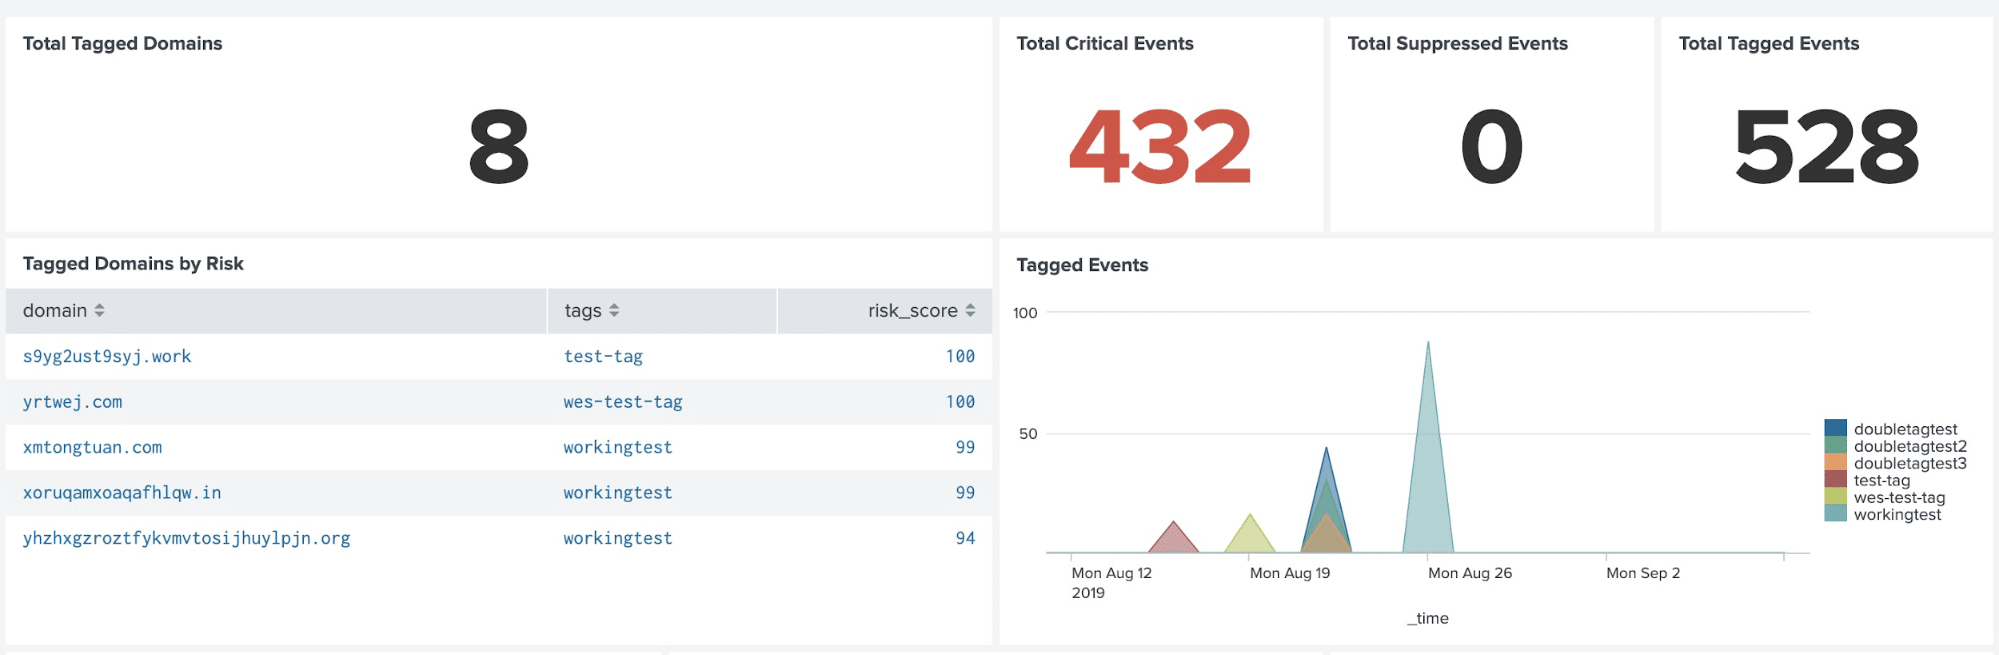This screenshot has width=1999, height=655.
Task: Click Mon Aug 19 axis label
Action: point(1290,573)
